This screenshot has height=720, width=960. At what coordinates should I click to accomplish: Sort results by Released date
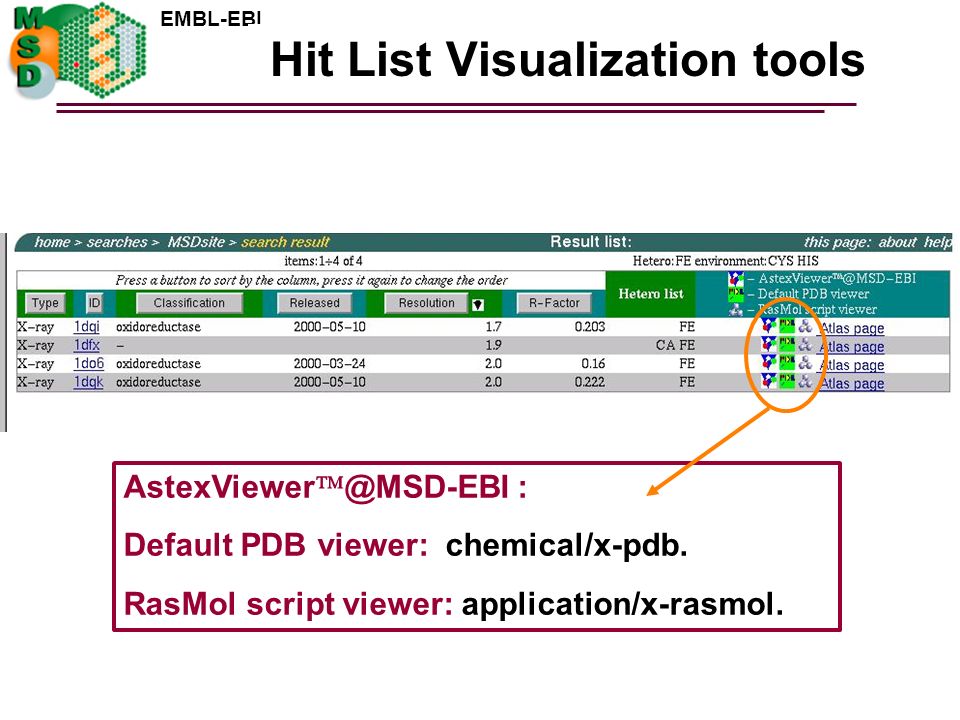pos(315,303)
